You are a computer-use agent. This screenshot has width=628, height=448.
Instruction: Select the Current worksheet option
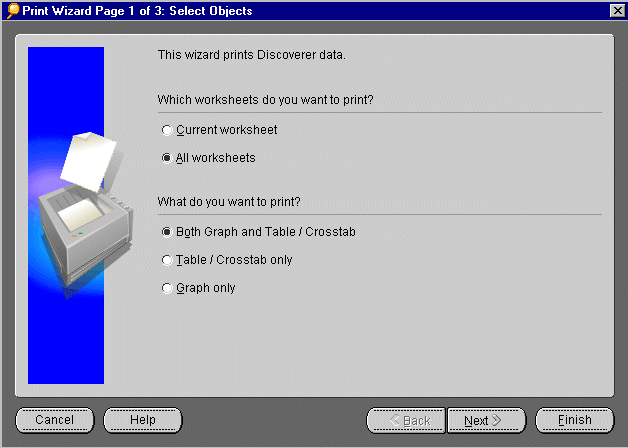coord(167,130)
